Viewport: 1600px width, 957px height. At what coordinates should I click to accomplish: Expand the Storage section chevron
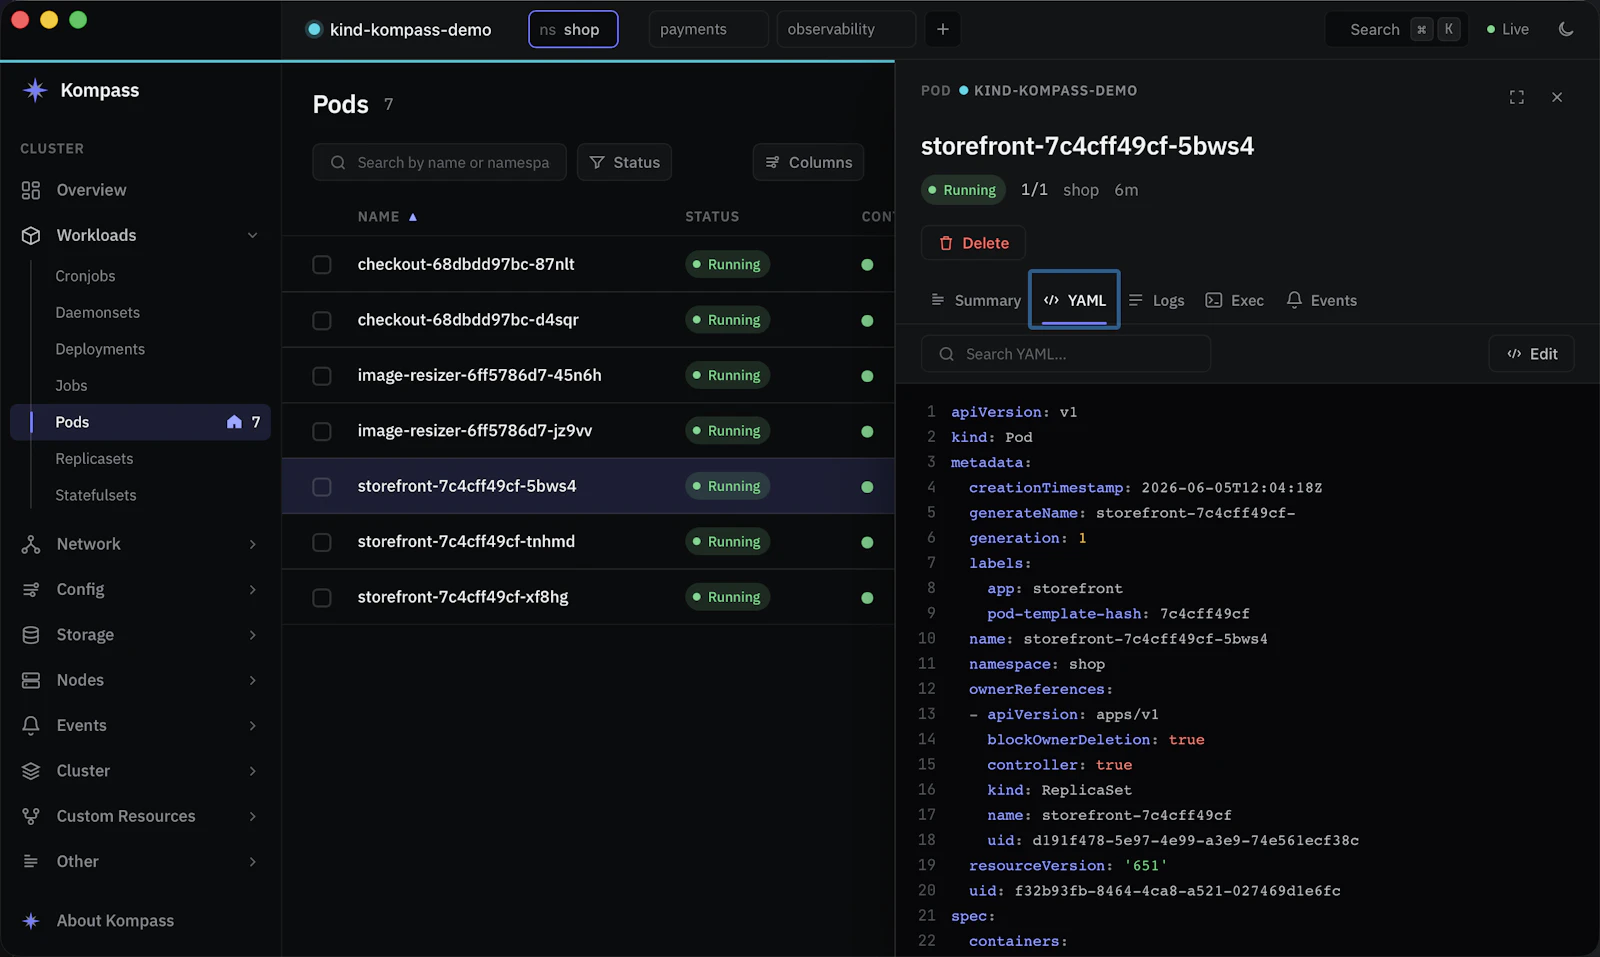click(252, 635)
